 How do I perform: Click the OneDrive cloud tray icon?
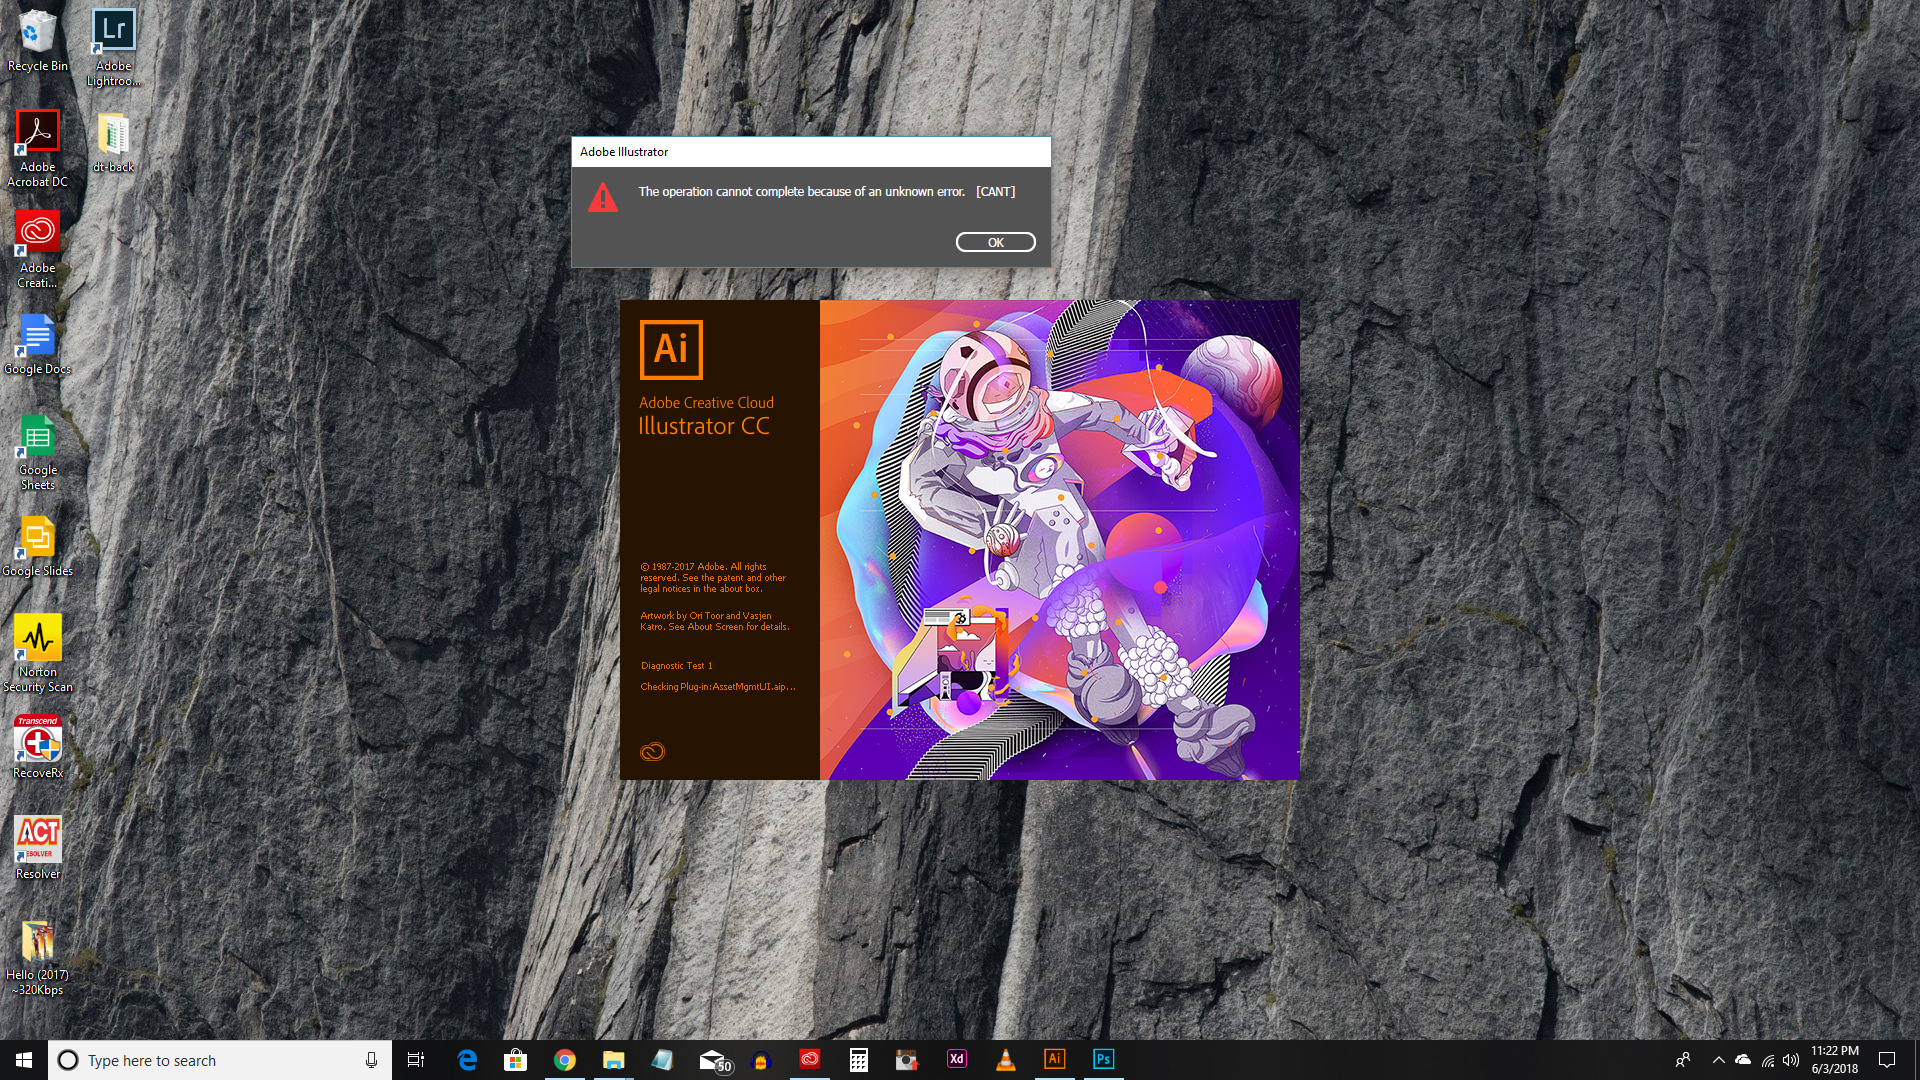(1743, 1060)
